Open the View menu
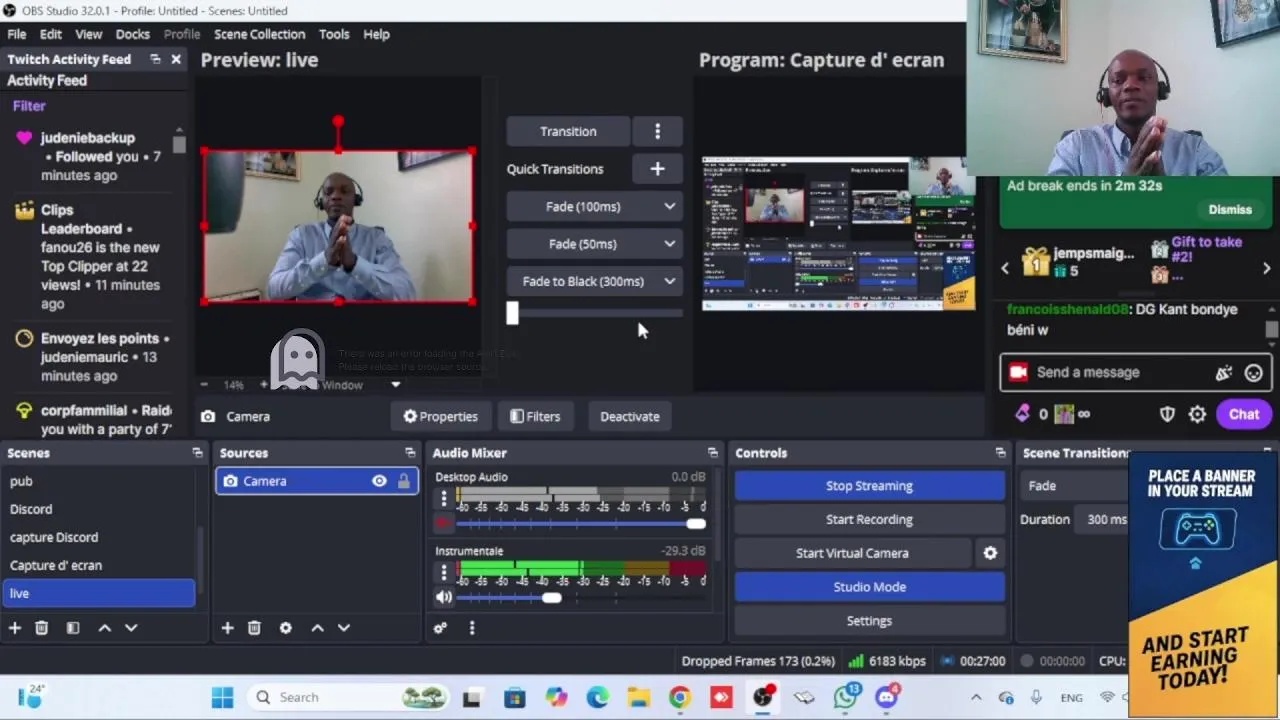Screen dimensions: 1280x720 [88, 34]
